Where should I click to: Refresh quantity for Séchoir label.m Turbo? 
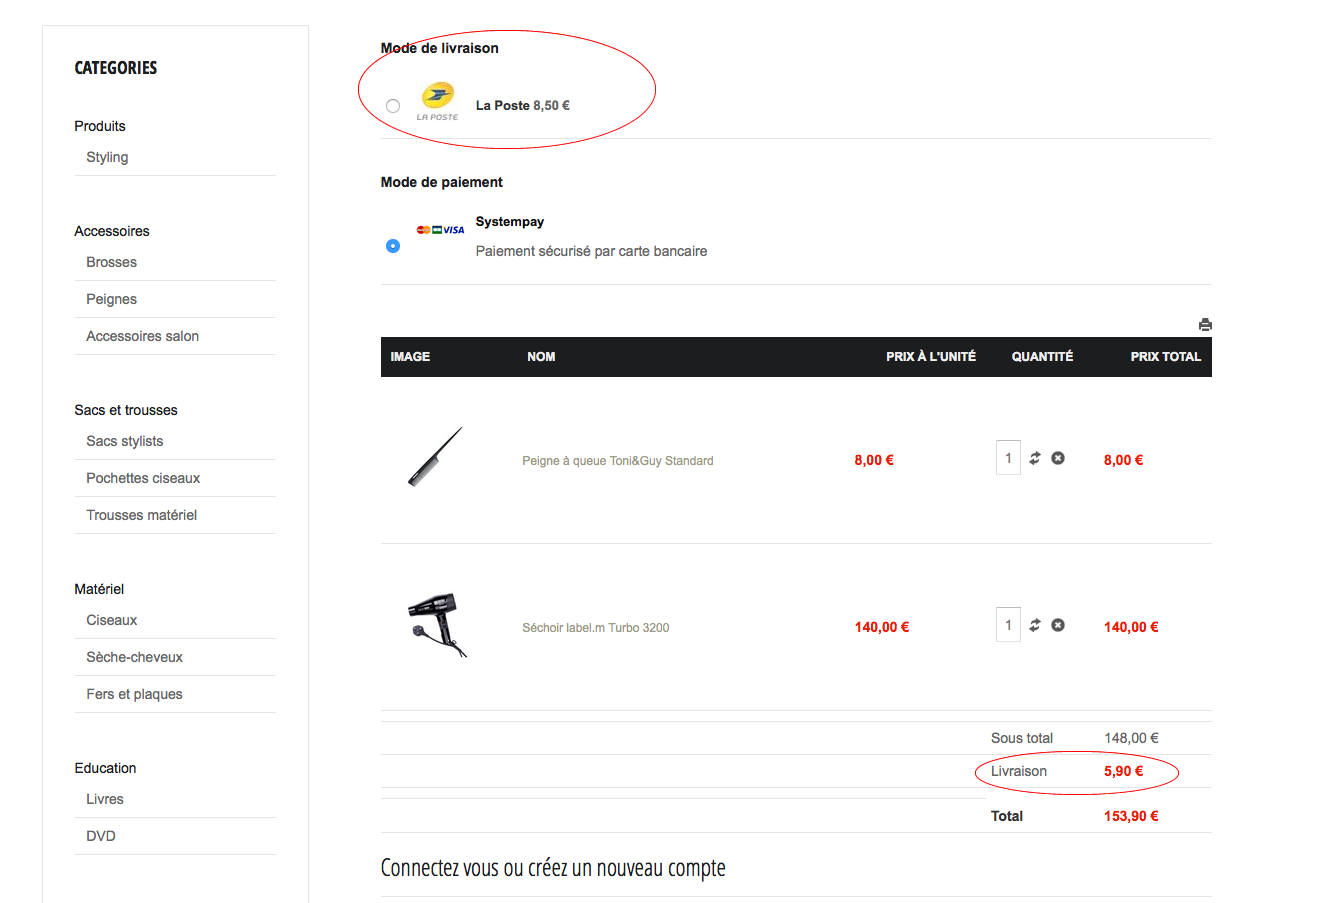click(1035, 625)
